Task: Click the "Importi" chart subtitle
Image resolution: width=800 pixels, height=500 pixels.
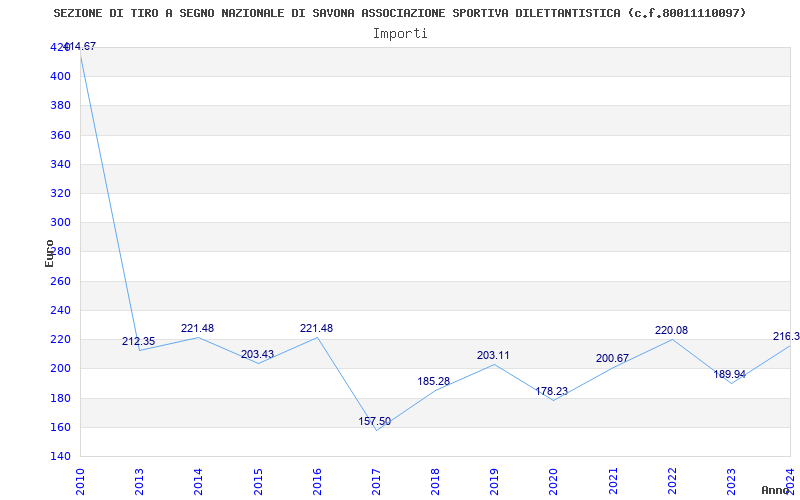Action: 400,33
